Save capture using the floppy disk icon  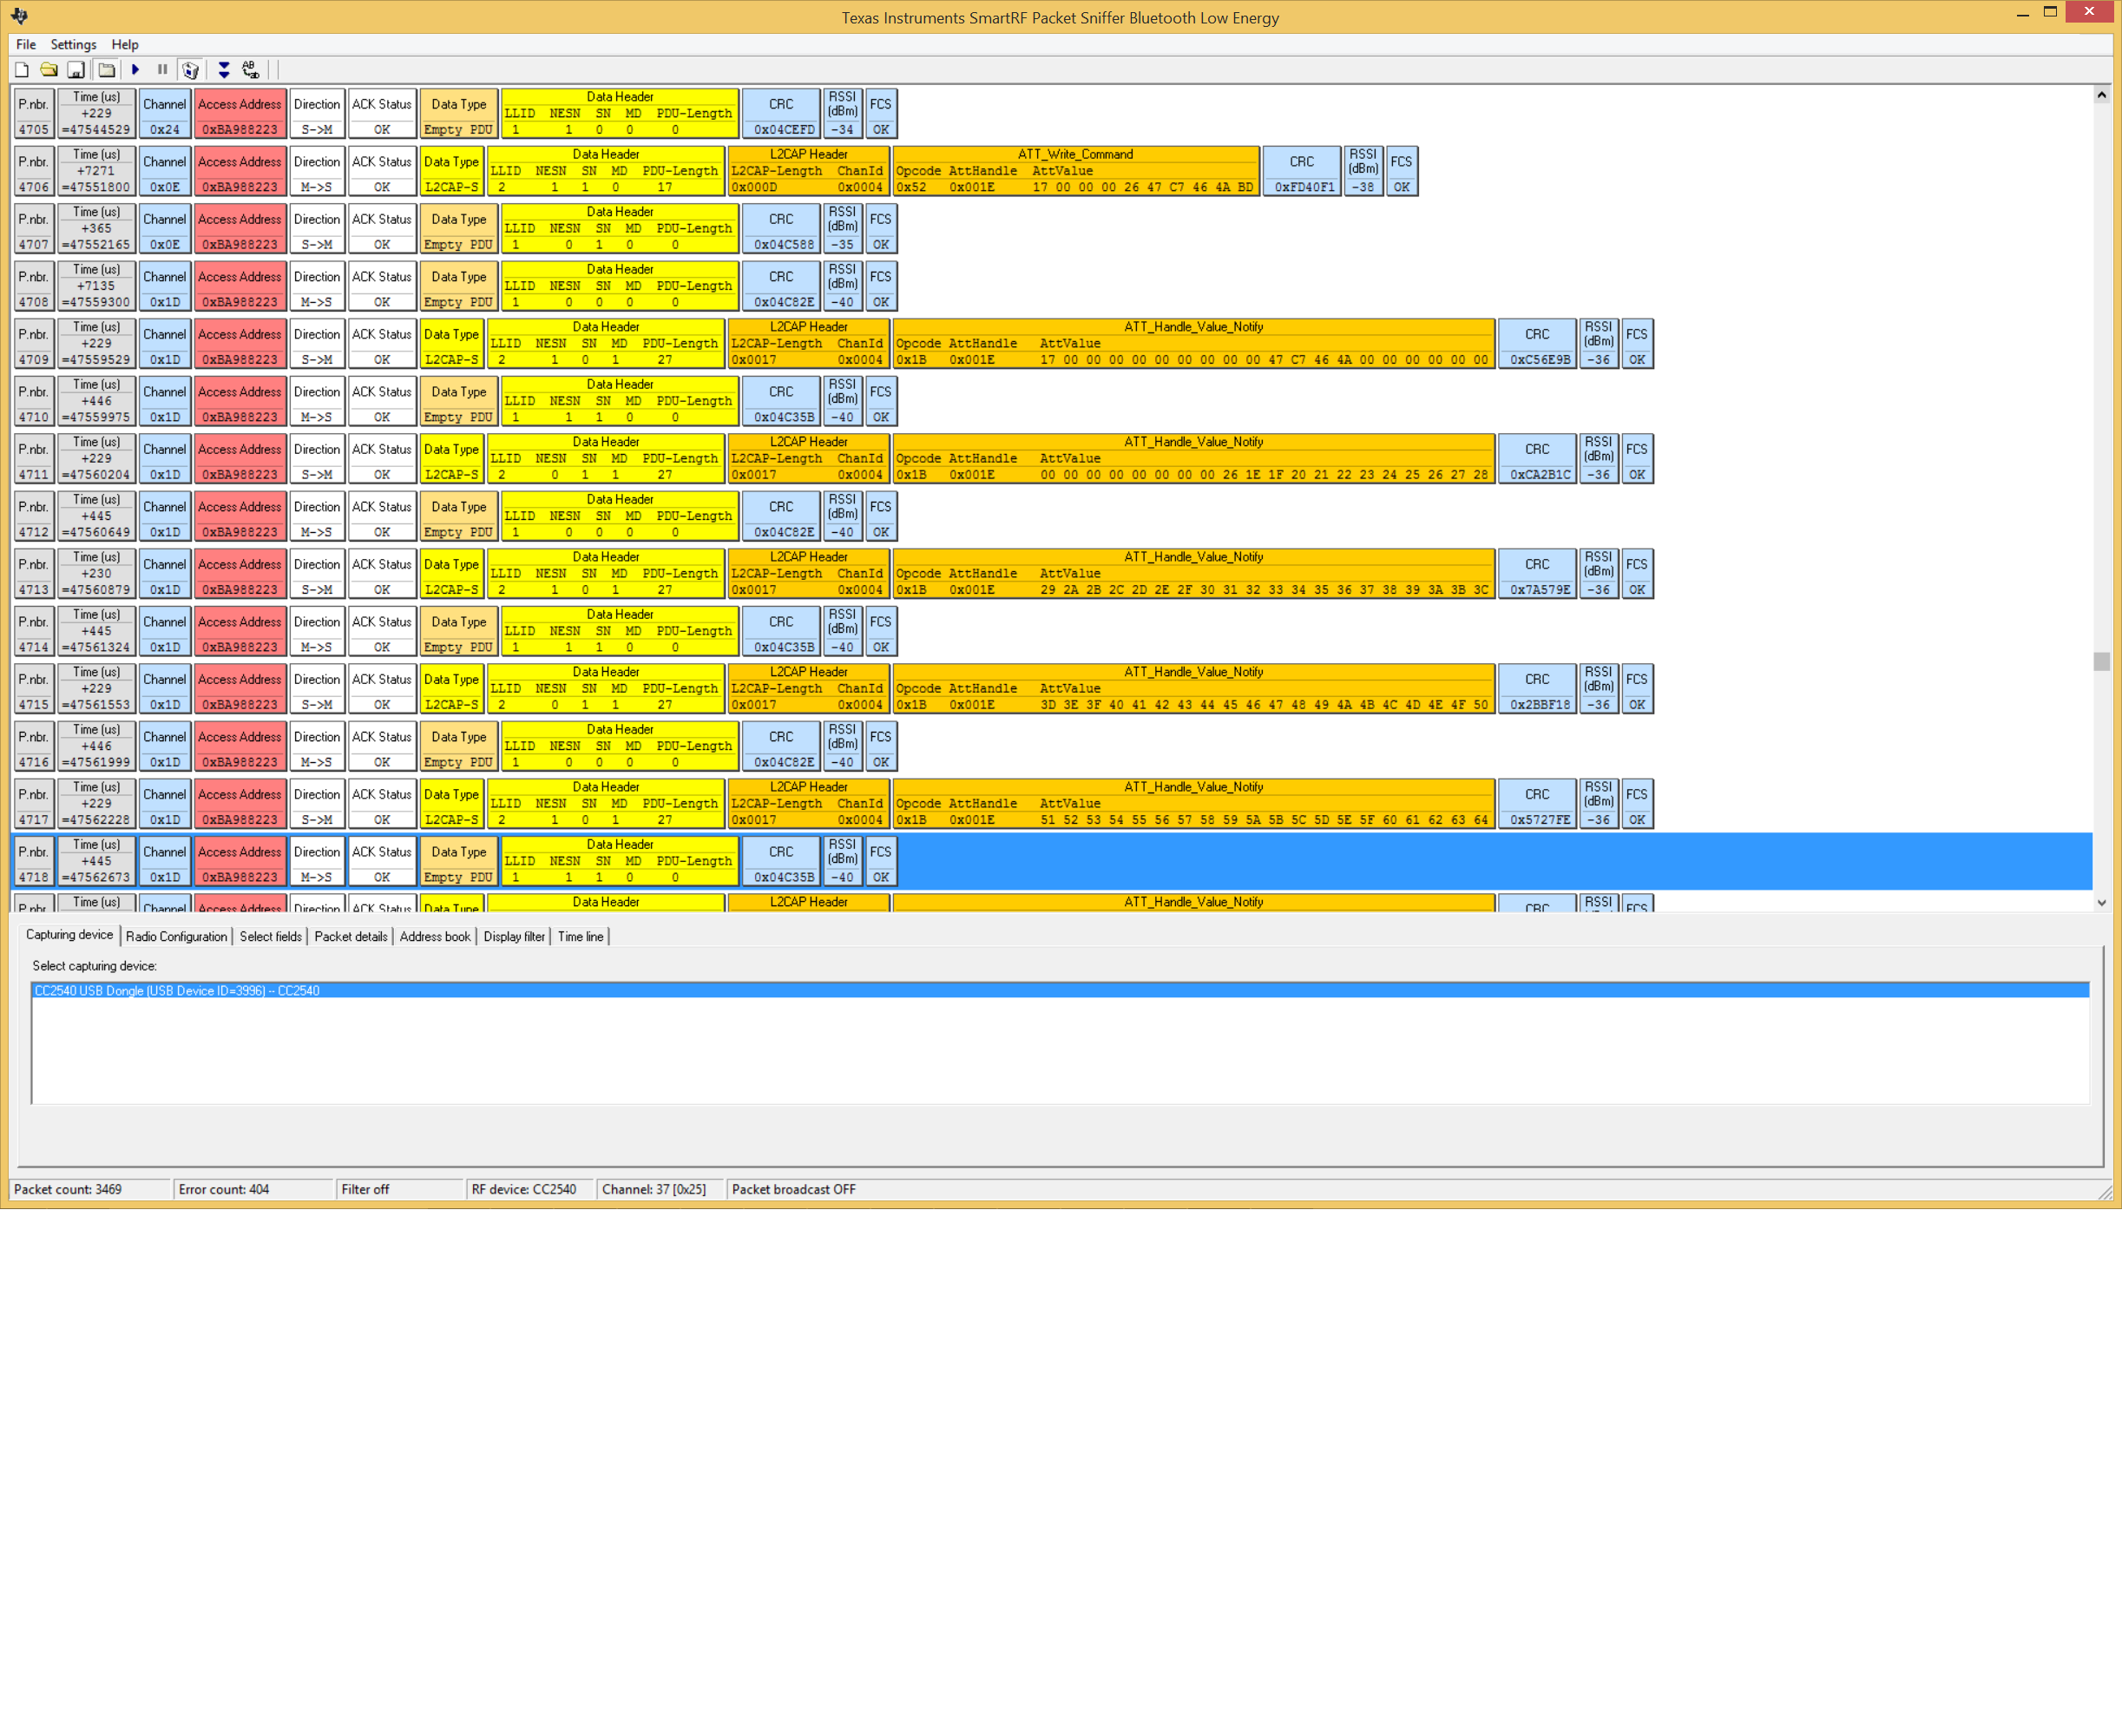click(76, 70)
